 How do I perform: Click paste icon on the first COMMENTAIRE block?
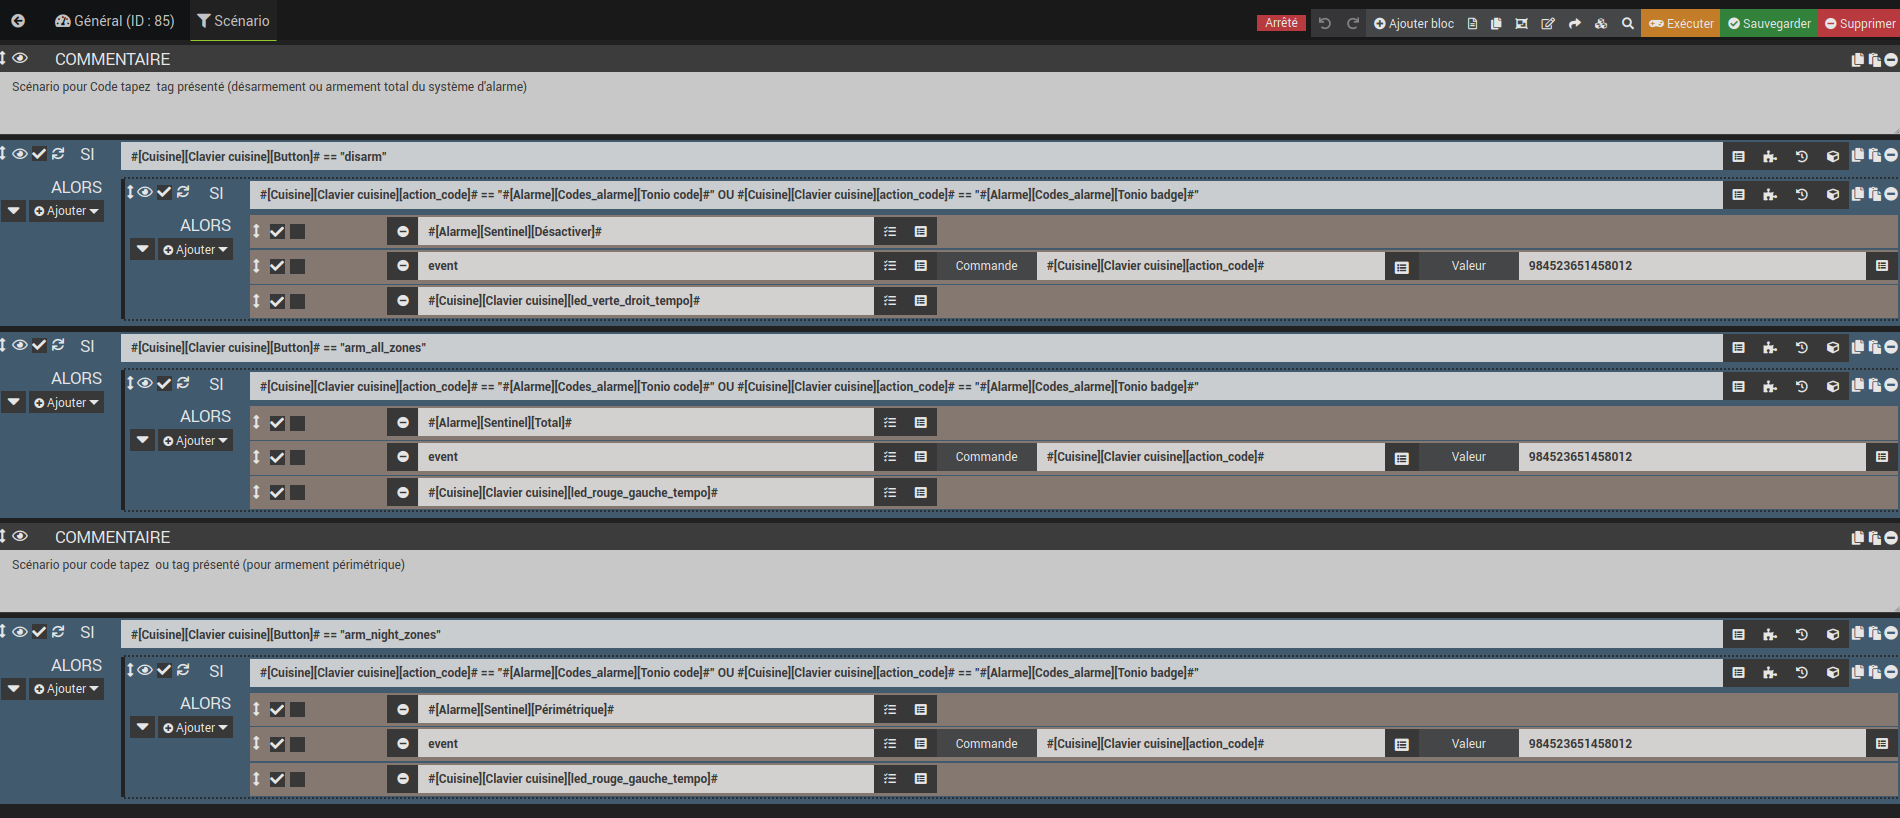1875,60
